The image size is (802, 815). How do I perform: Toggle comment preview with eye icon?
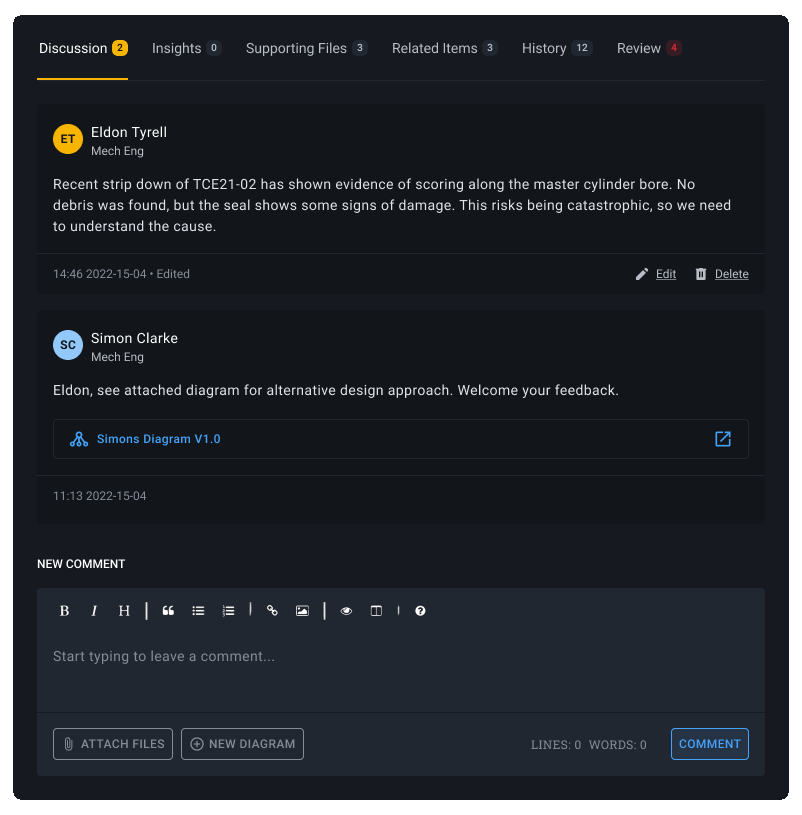[346, 611]
